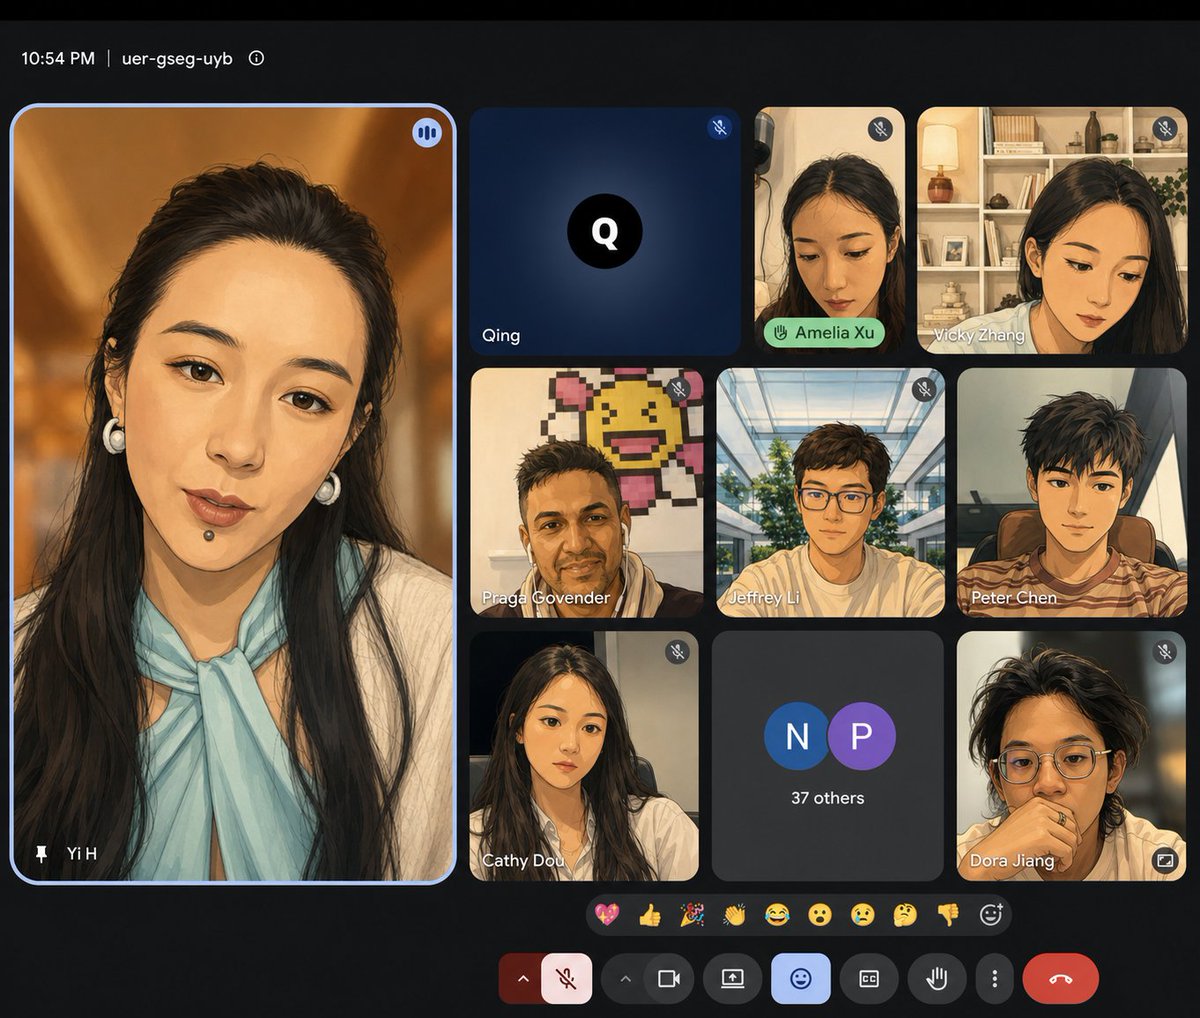Click the muted mic icon on Jeffrey Li's tile
The width and height of the screenshot is (1200, 1018).
(x=925, y=389)
